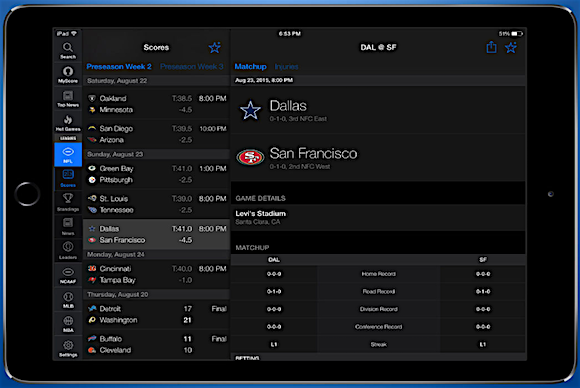
Task: Tap battery indicator in status bar
Action: [x=517, y=34]
